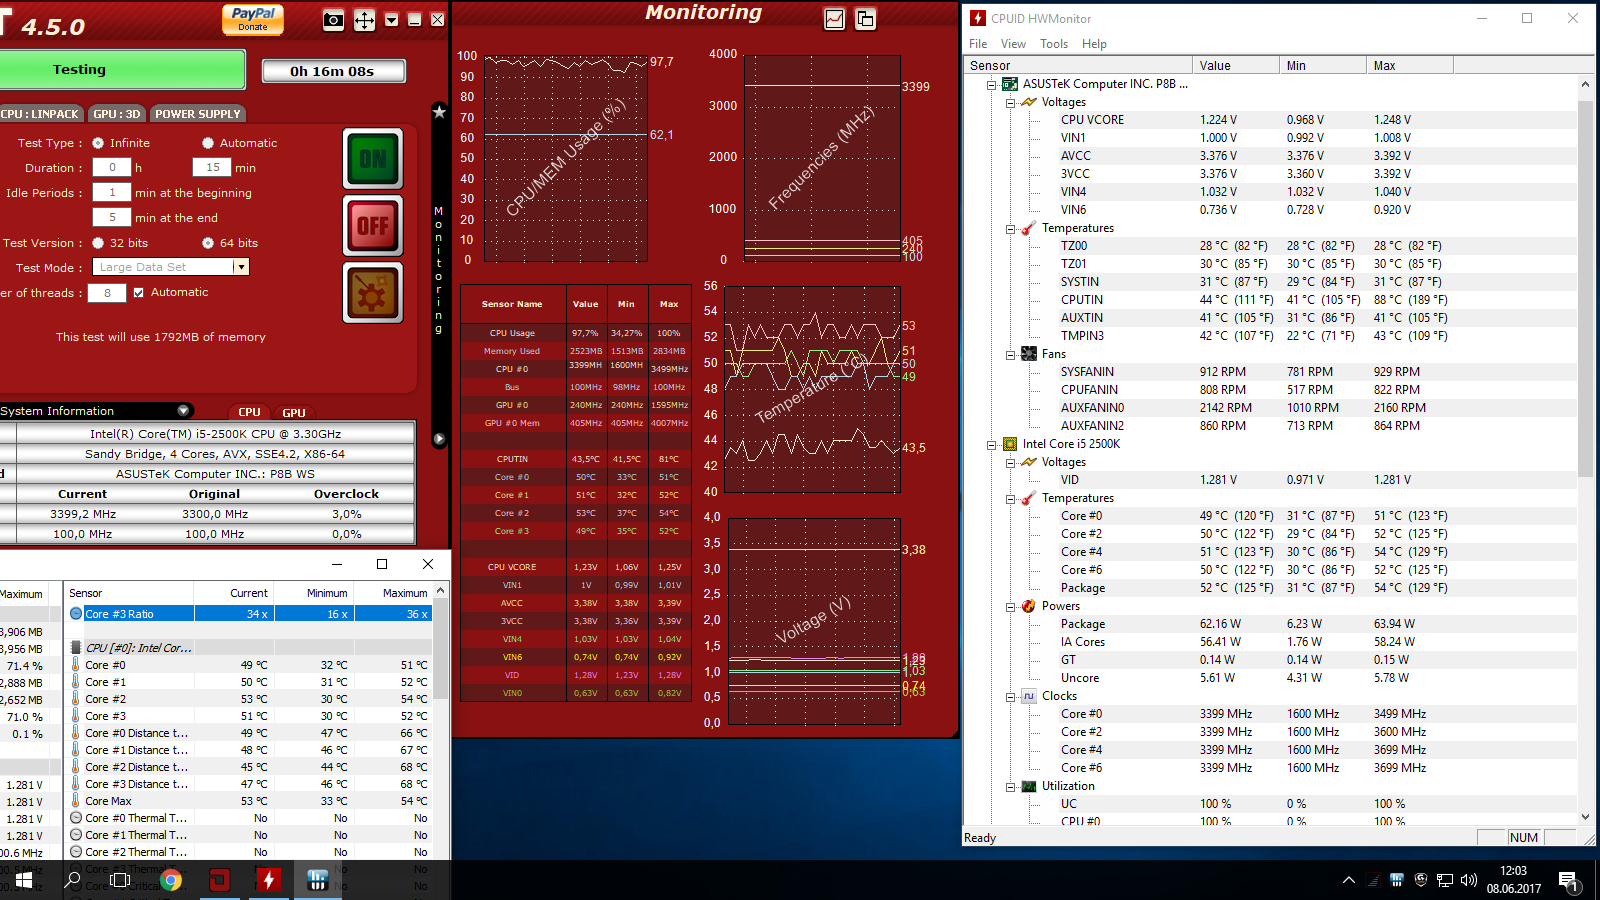The image size is (1600, 900).
Task: Click the red OFF stop button
Action: click(x=373, y=226)
